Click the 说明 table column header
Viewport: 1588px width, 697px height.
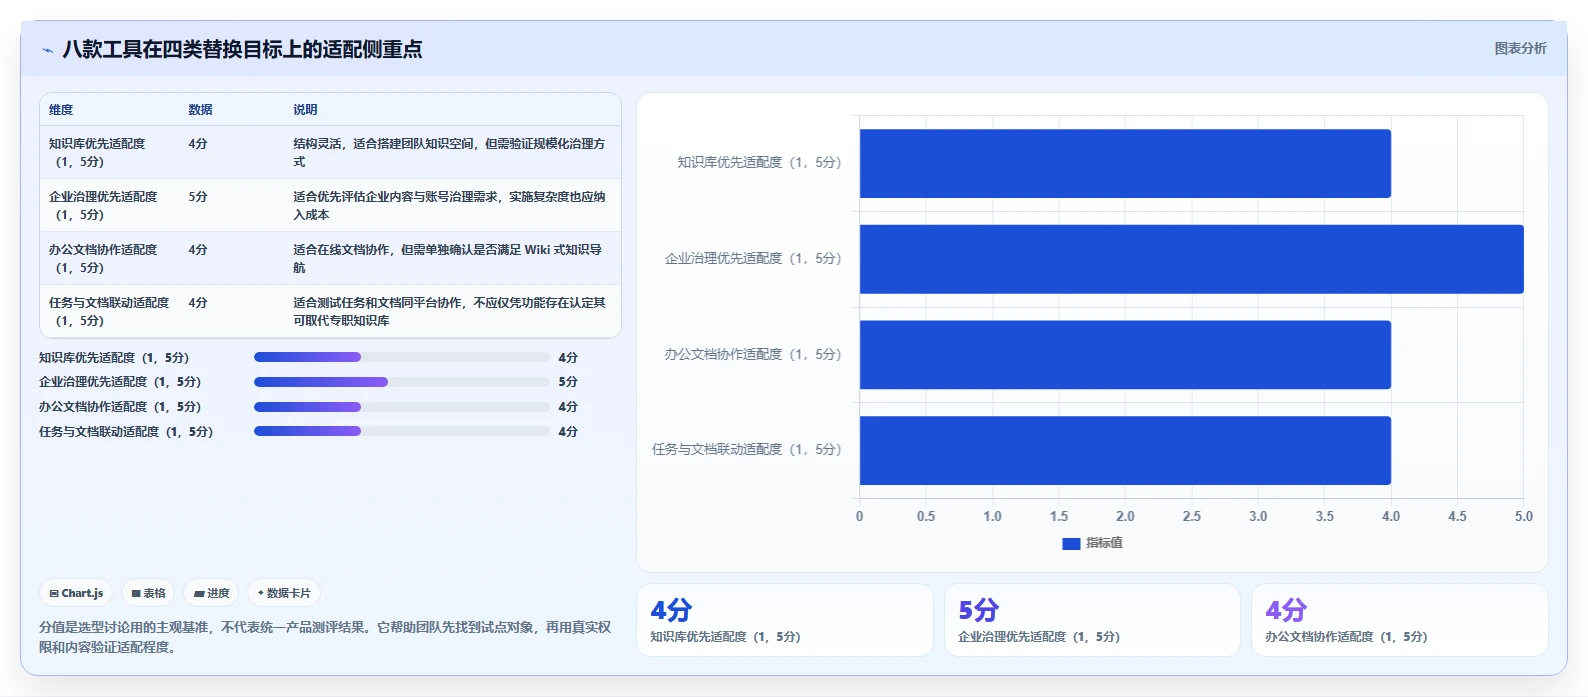[305, 110]
